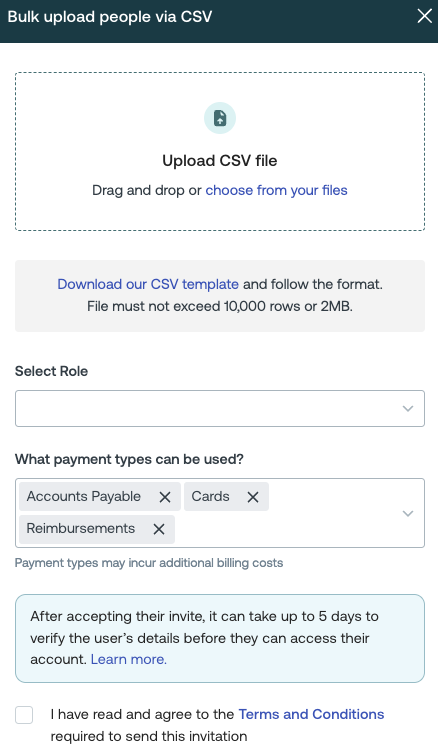The width and height of the screenshot is (438, 753).
Task: Click 'choose from your files' link
Action: (277, 190)
